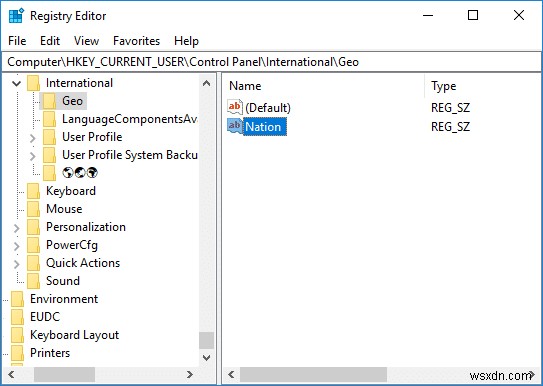Screen dimensions: 543x386
Task: Select the International key label
Action: (79, 83)
